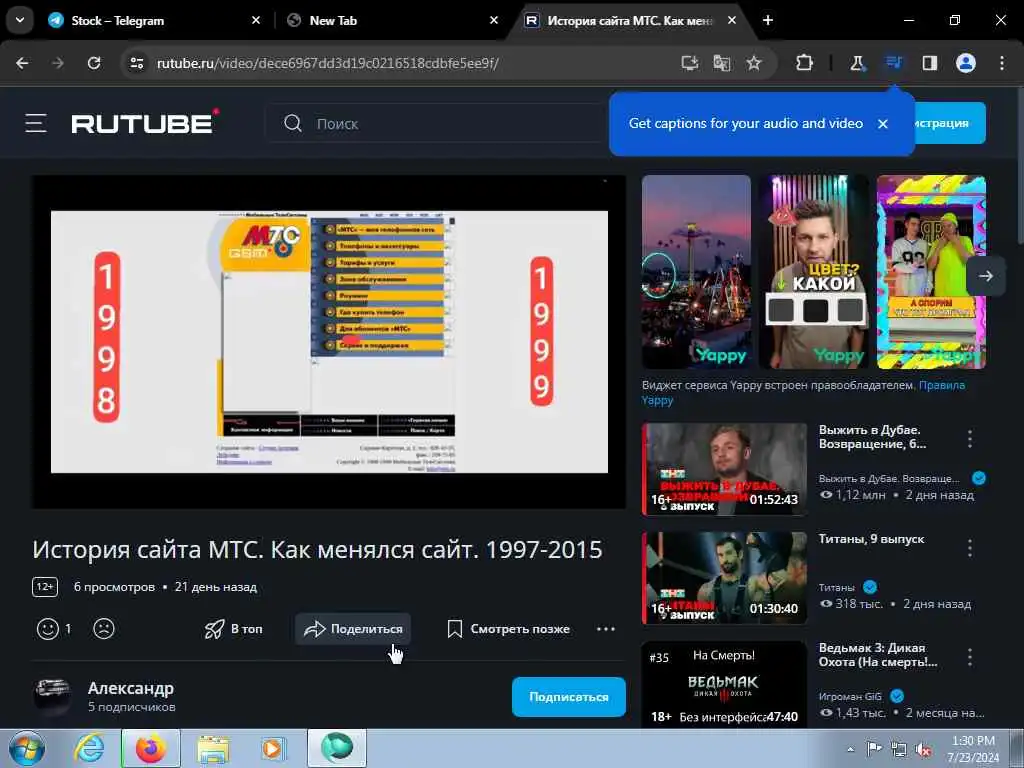The image size is (1024, 768).
Task: Bookmark this page with the star
Action: tap(754, 63)
